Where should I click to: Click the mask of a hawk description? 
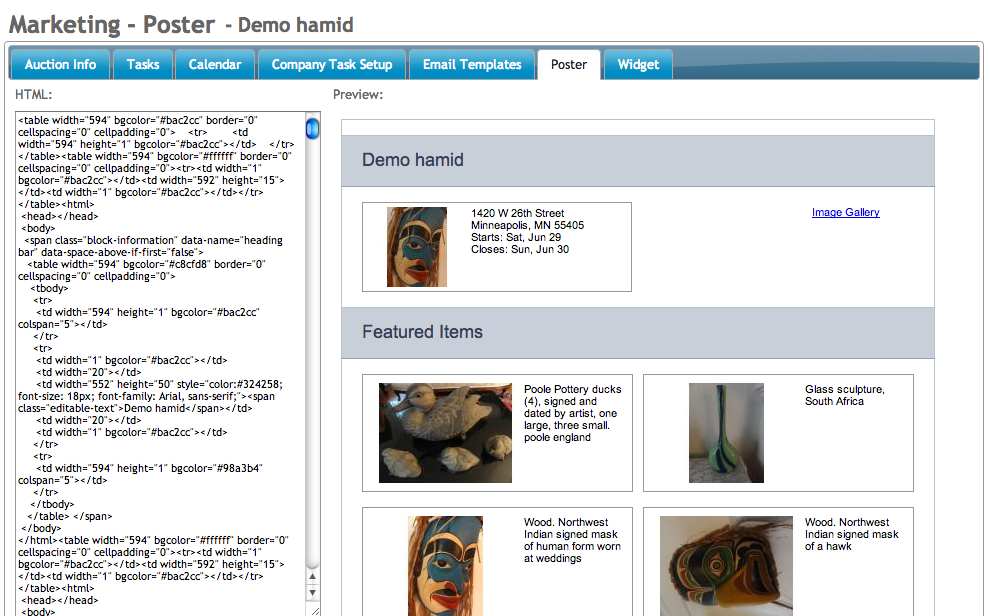[x=852, y=534]
